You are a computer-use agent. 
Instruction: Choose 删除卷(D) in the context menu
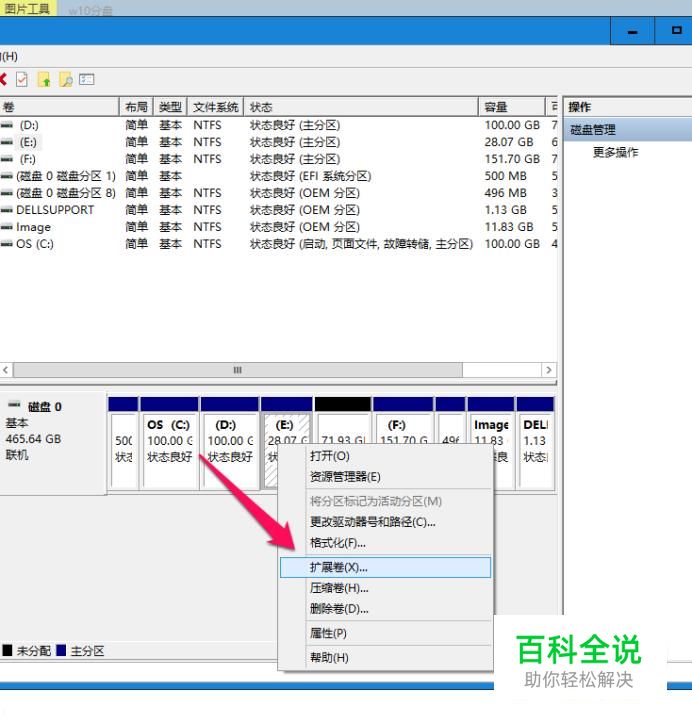coord(385,609)
